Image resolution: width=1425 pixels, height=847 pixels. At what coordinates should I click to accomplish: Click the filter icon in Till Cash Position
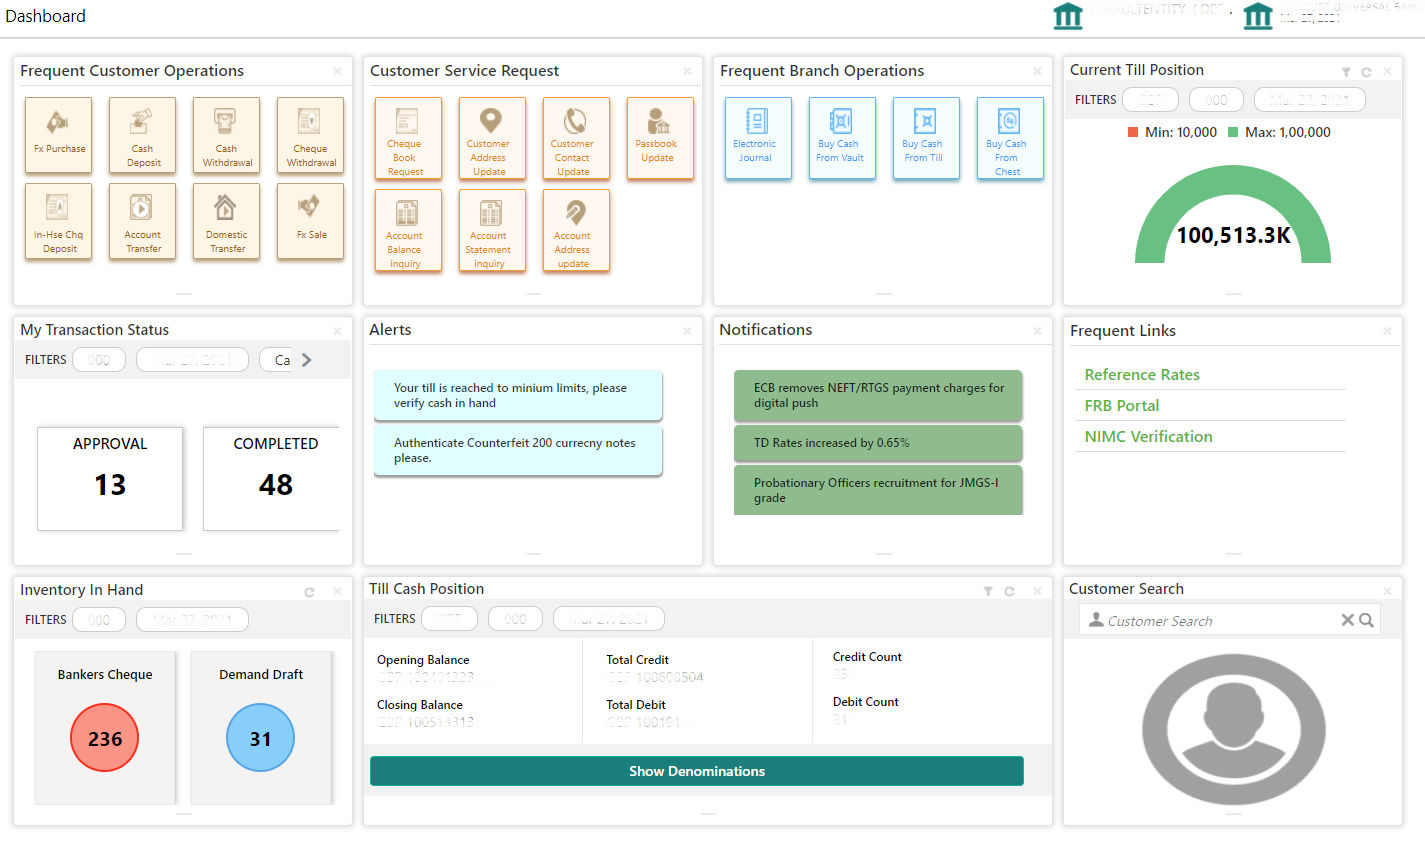coord(988,591)
